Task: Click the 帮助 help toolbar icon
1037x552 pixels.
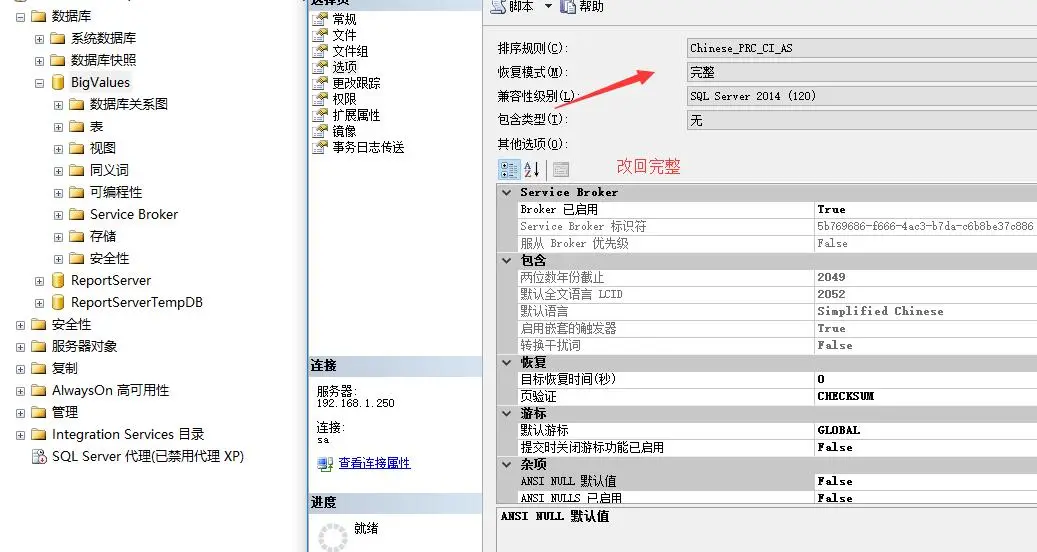Action: click(x=567, y=7)
